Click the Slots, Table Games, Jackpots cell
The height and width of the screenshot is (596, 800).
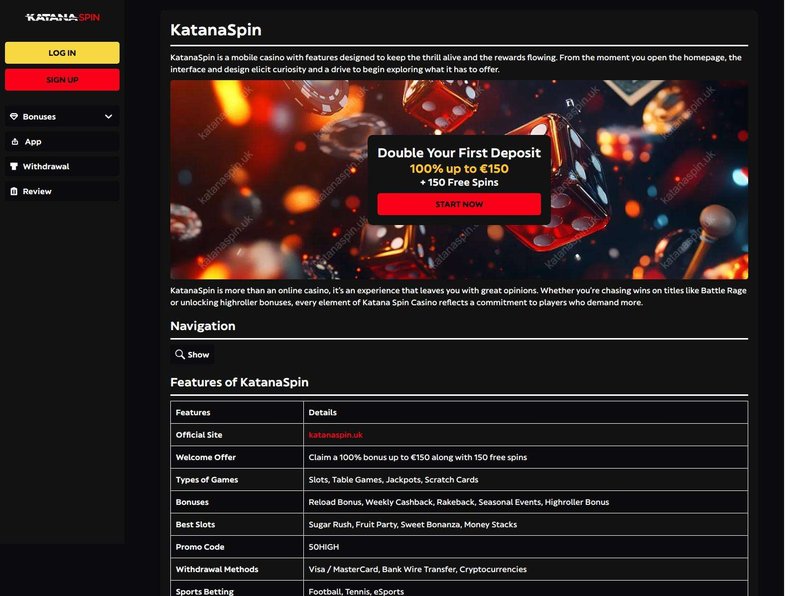[393, 480]
